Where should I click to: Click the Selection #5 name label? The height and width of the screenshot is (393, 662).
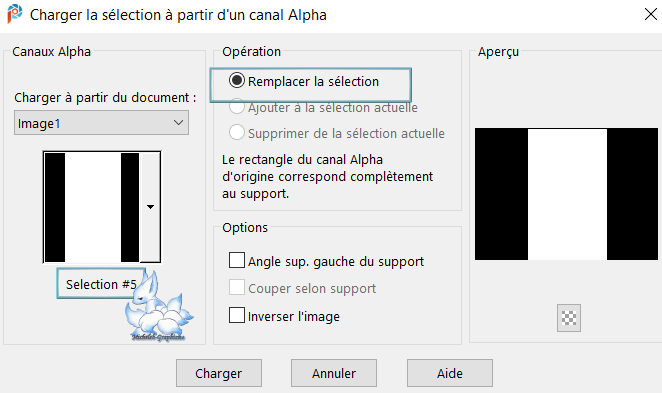click(101, 284)
